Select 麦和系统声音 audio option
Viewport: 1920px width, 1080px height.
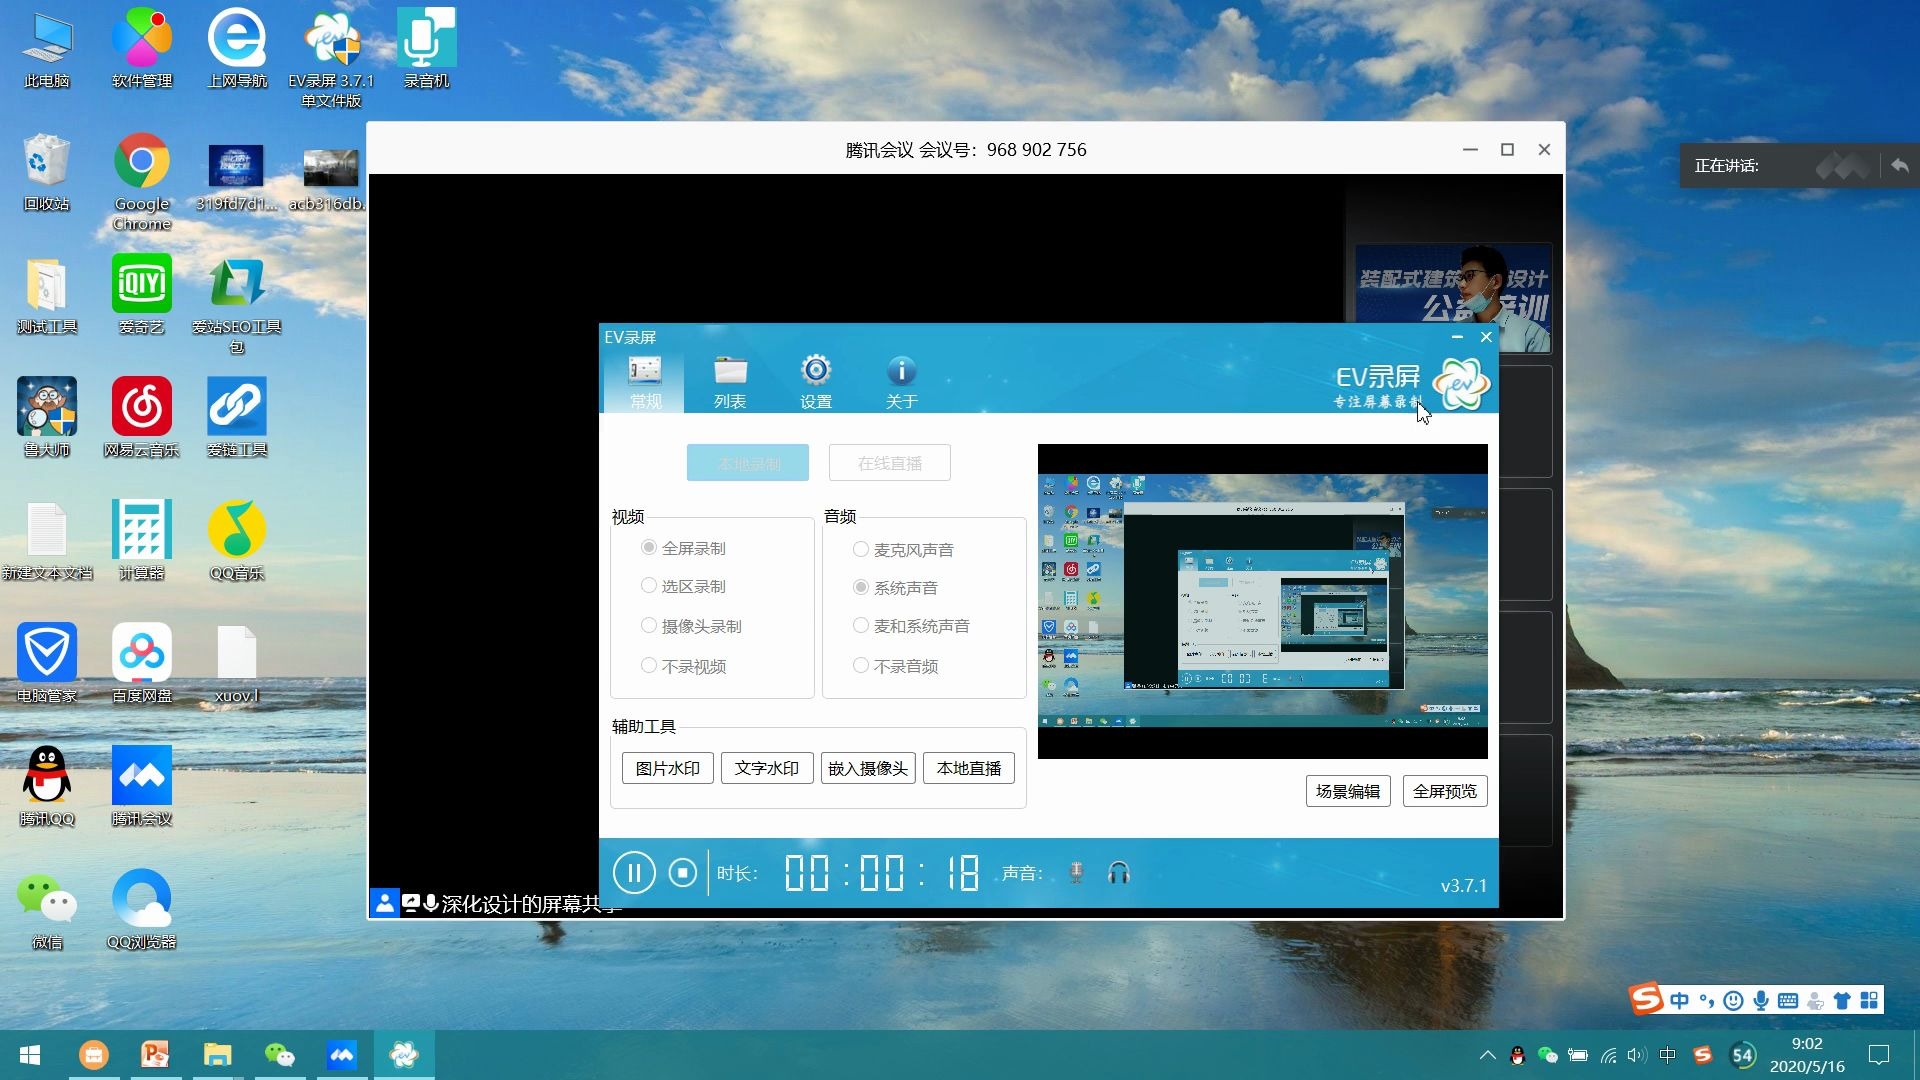911,626
